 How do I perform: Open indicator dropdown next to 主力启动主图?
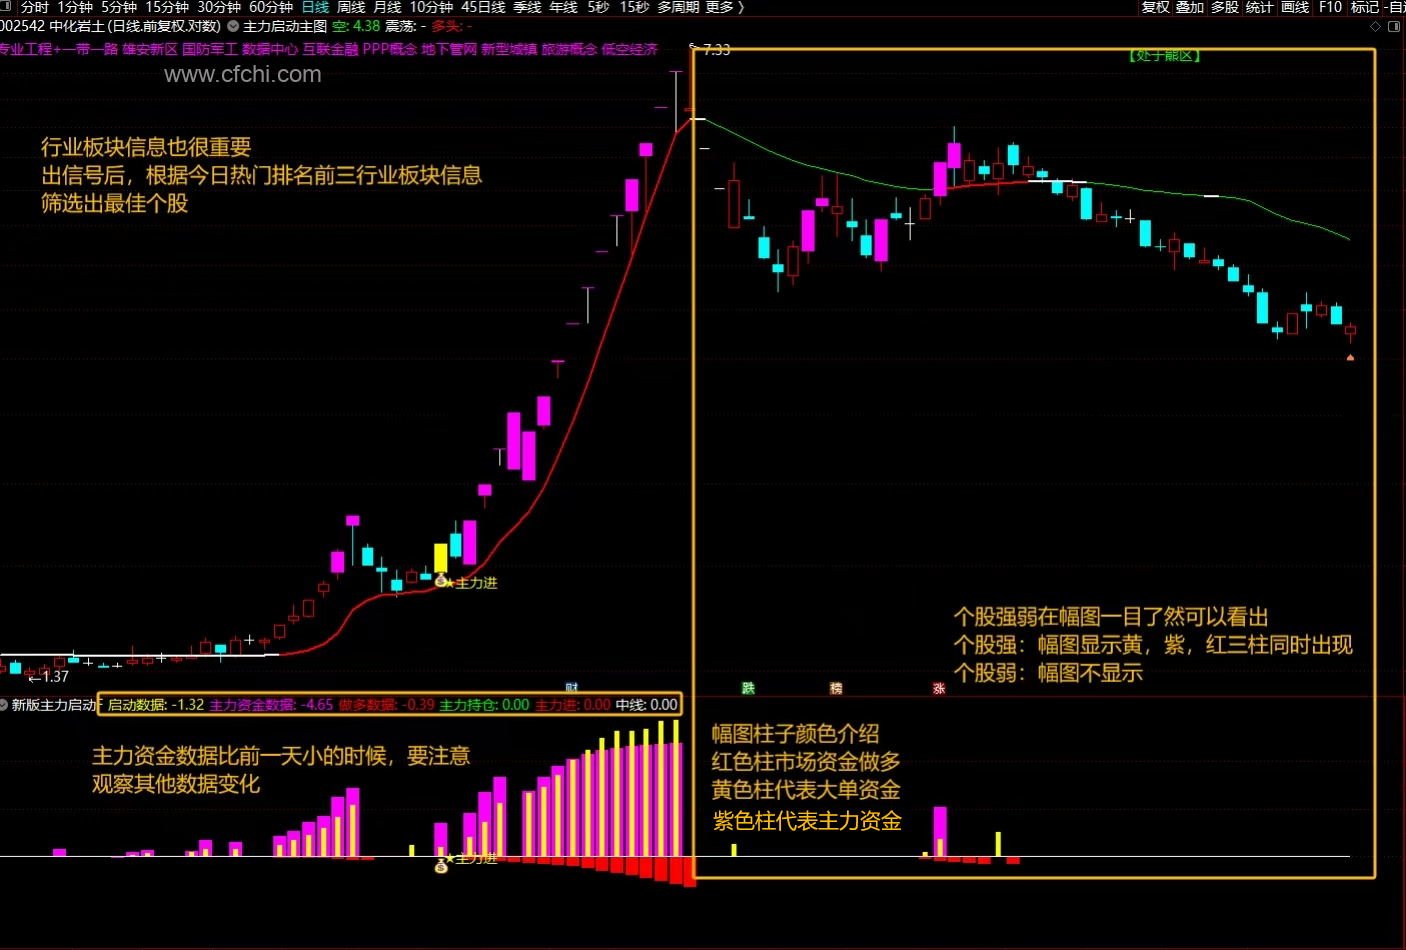pyautogui.click(x=233, y=26)
